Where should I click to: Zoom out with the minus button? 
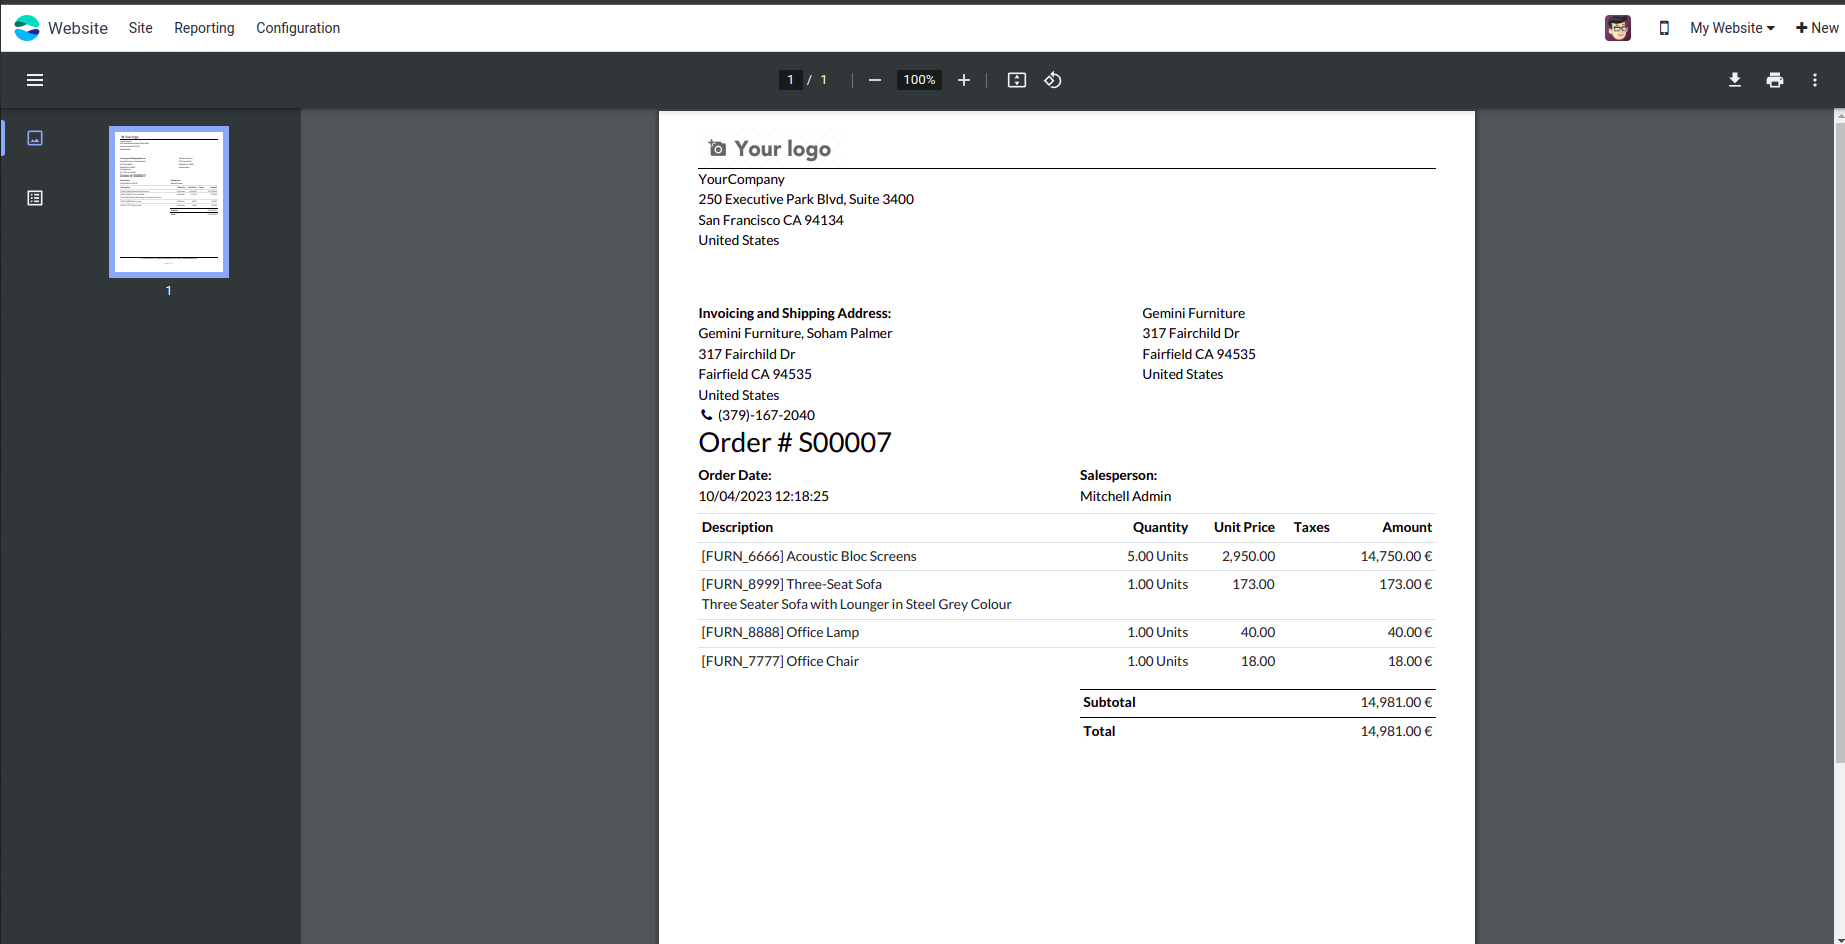875,80
